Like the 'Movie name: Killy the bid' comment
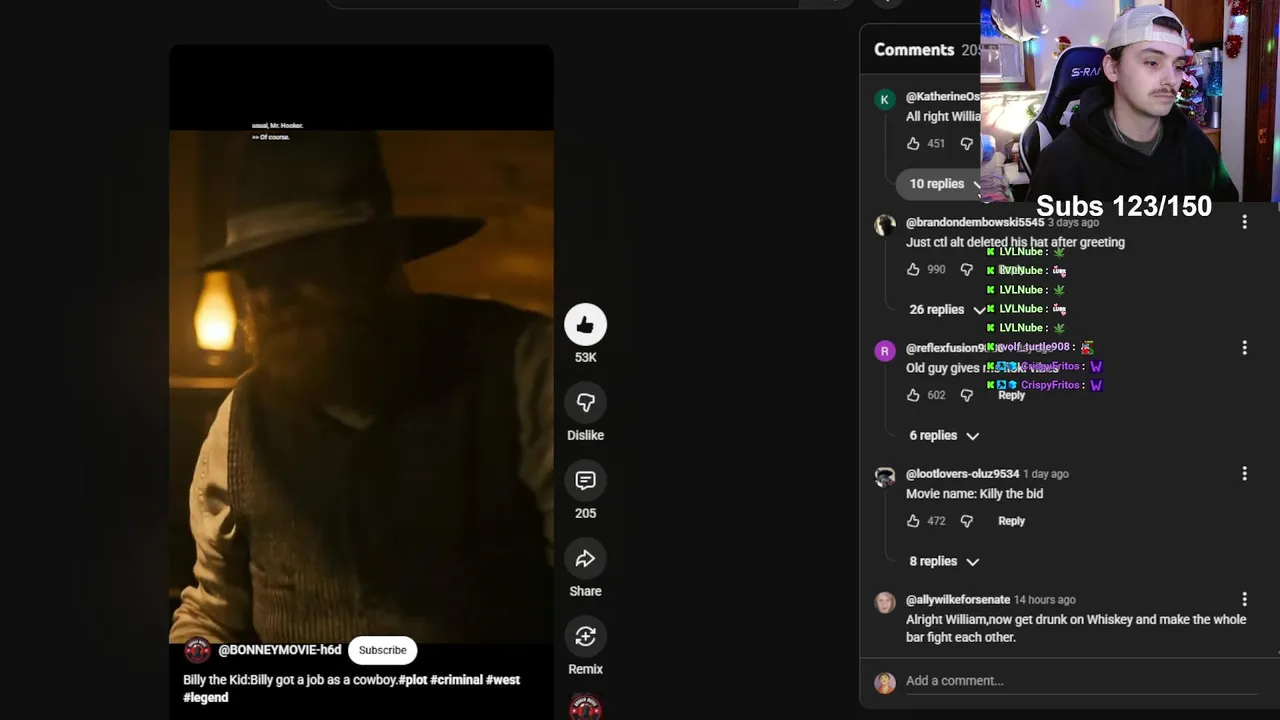The width and height of the screenshot is (1280, 720). pyautogui.click(x=913, y=521)
